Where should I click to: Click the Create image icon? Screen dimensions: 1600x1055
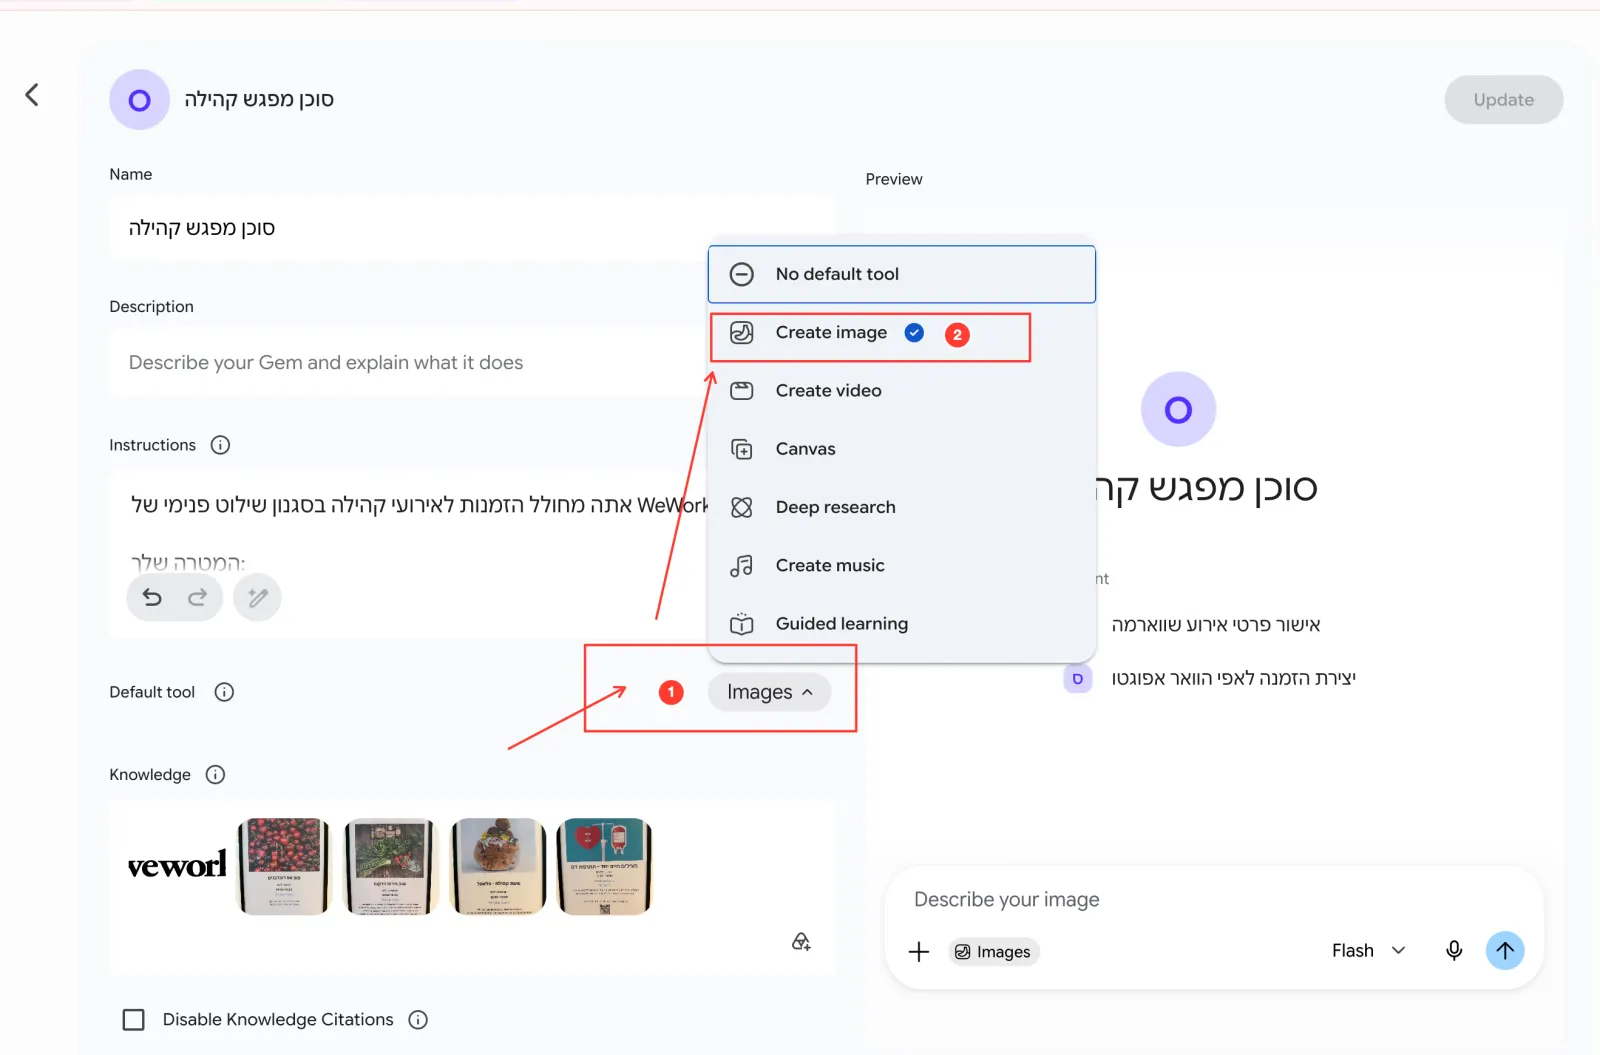pyautogui.click(x=741, y=333)
